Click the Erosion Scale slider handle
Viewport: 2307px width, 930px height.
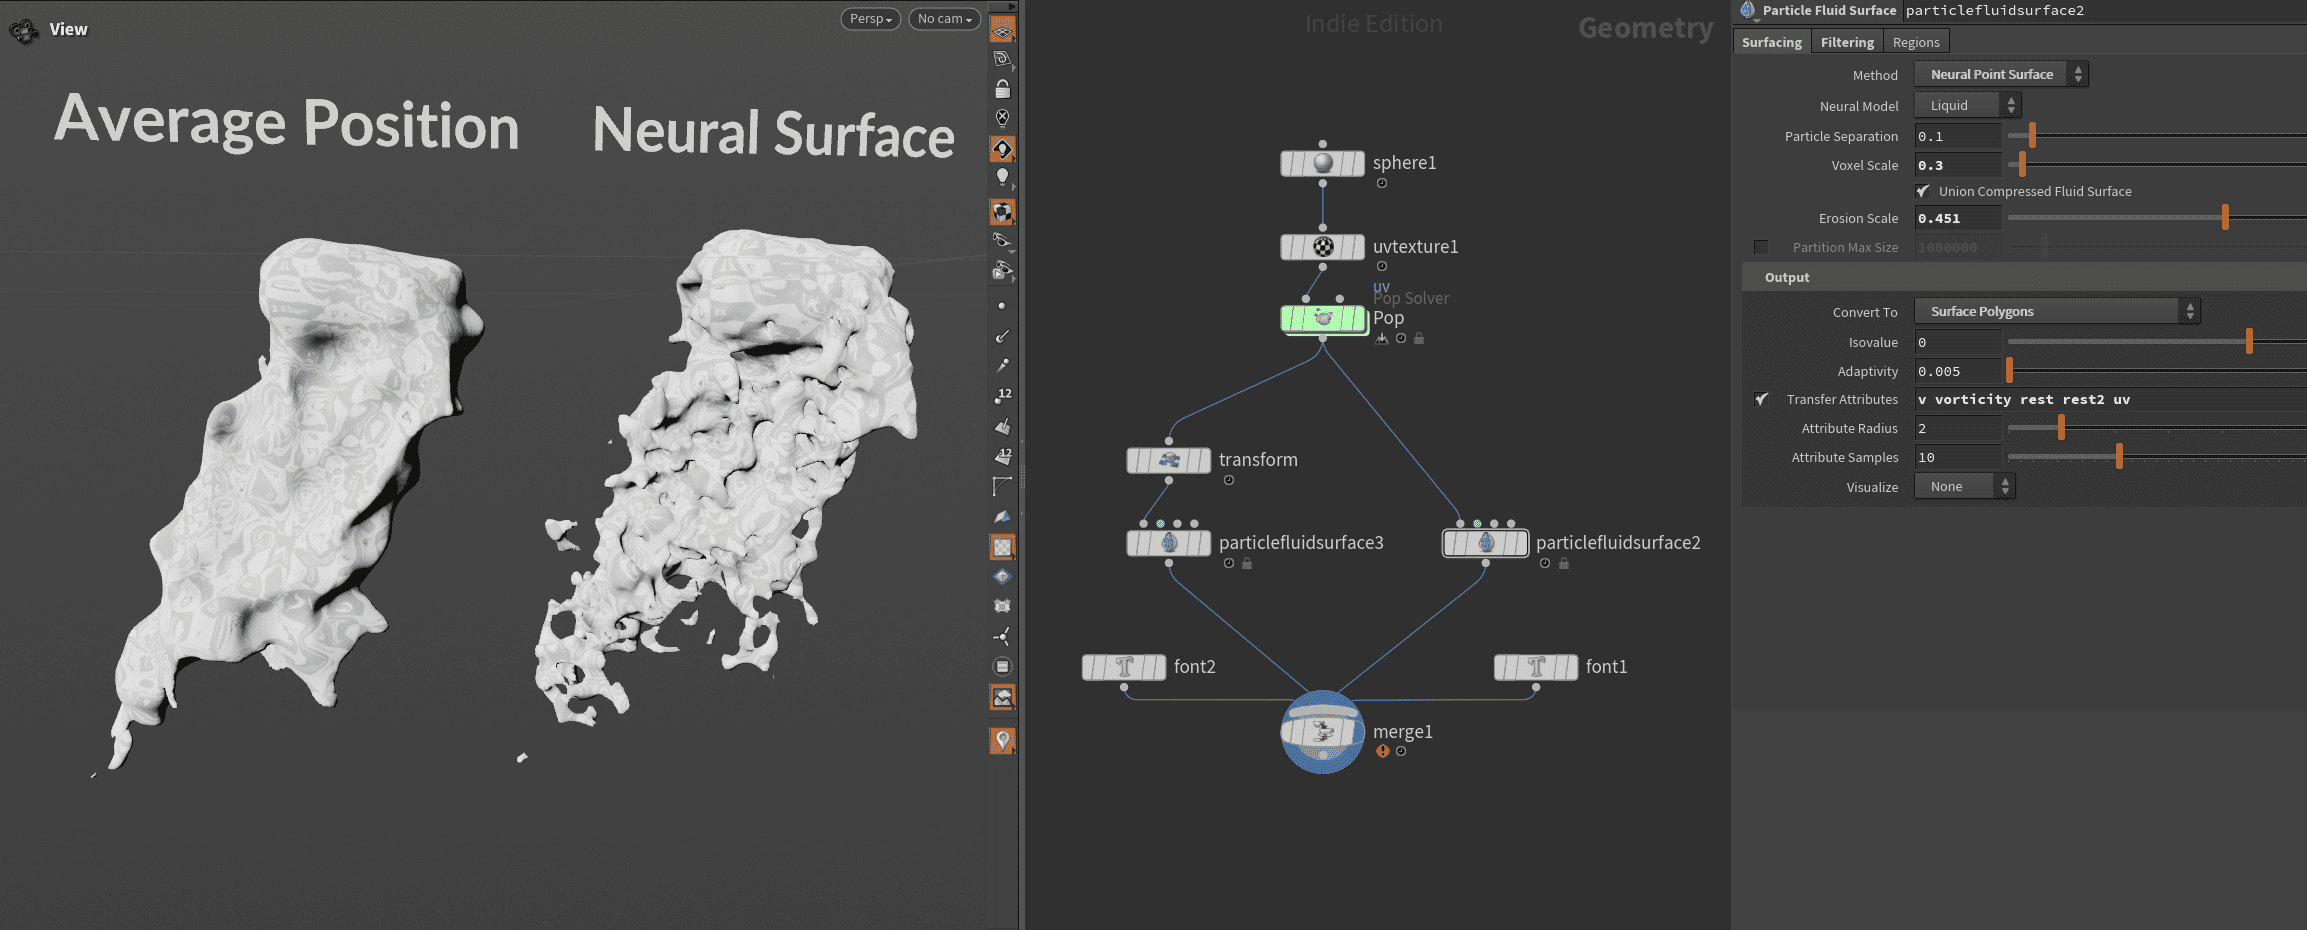(x=2225, y=216)
